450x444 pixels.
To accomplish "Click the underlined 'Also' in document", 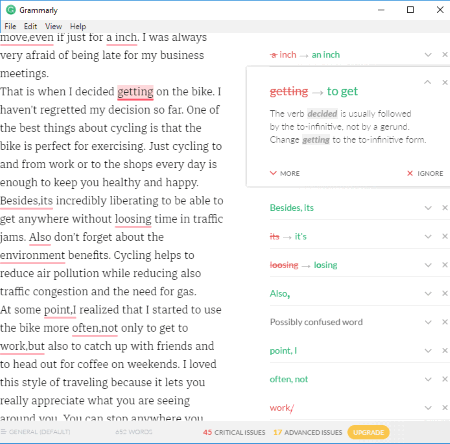I will 40,237.
